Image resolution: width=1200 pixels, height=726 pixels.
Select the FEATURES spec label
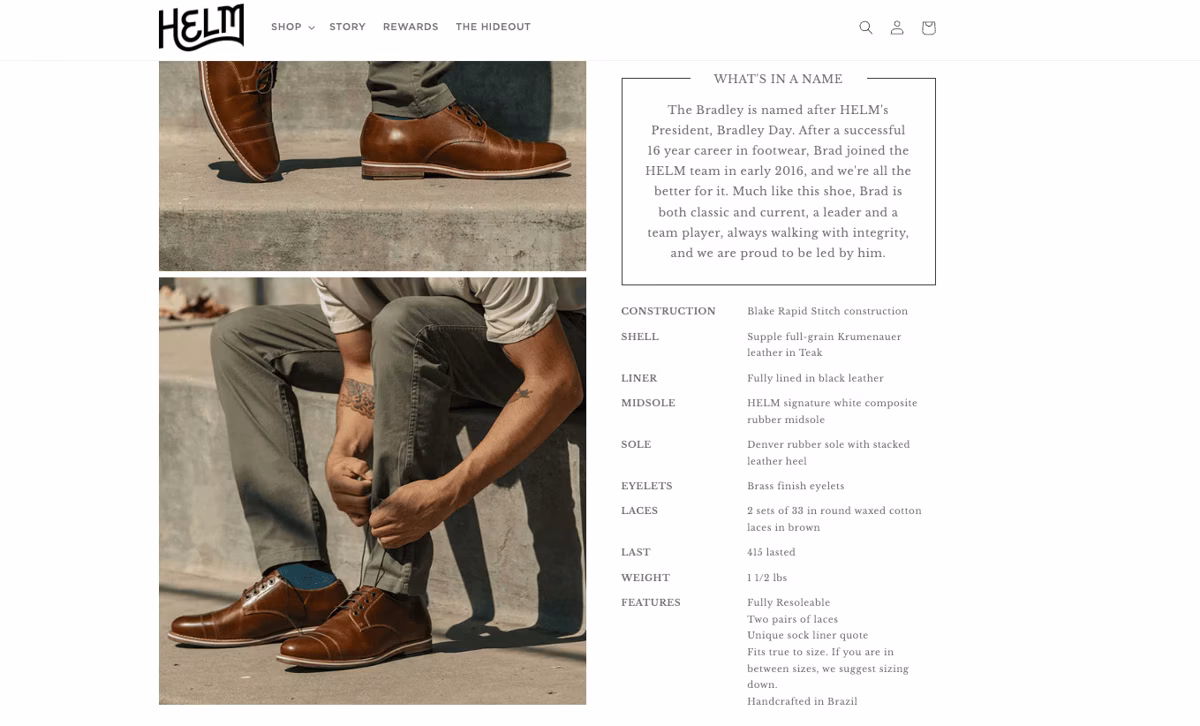[650, 603]
